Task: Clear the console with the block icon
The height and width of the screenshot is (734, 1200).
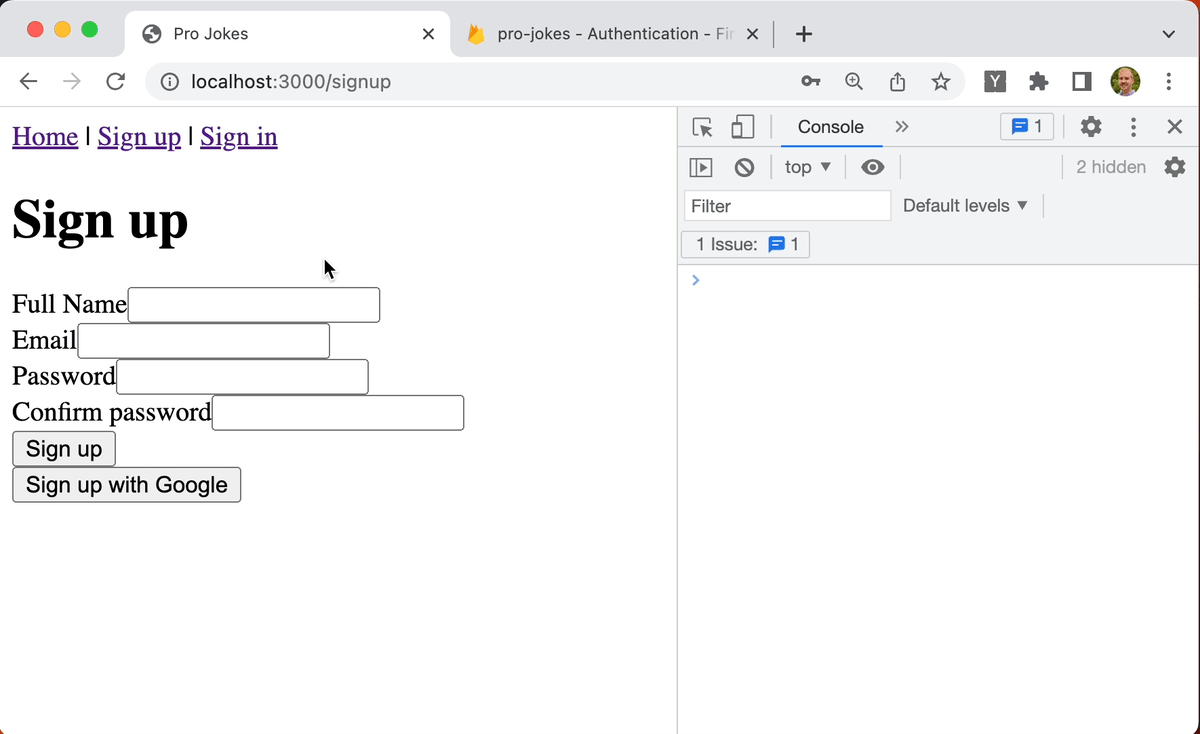Action: coord(744,167)
